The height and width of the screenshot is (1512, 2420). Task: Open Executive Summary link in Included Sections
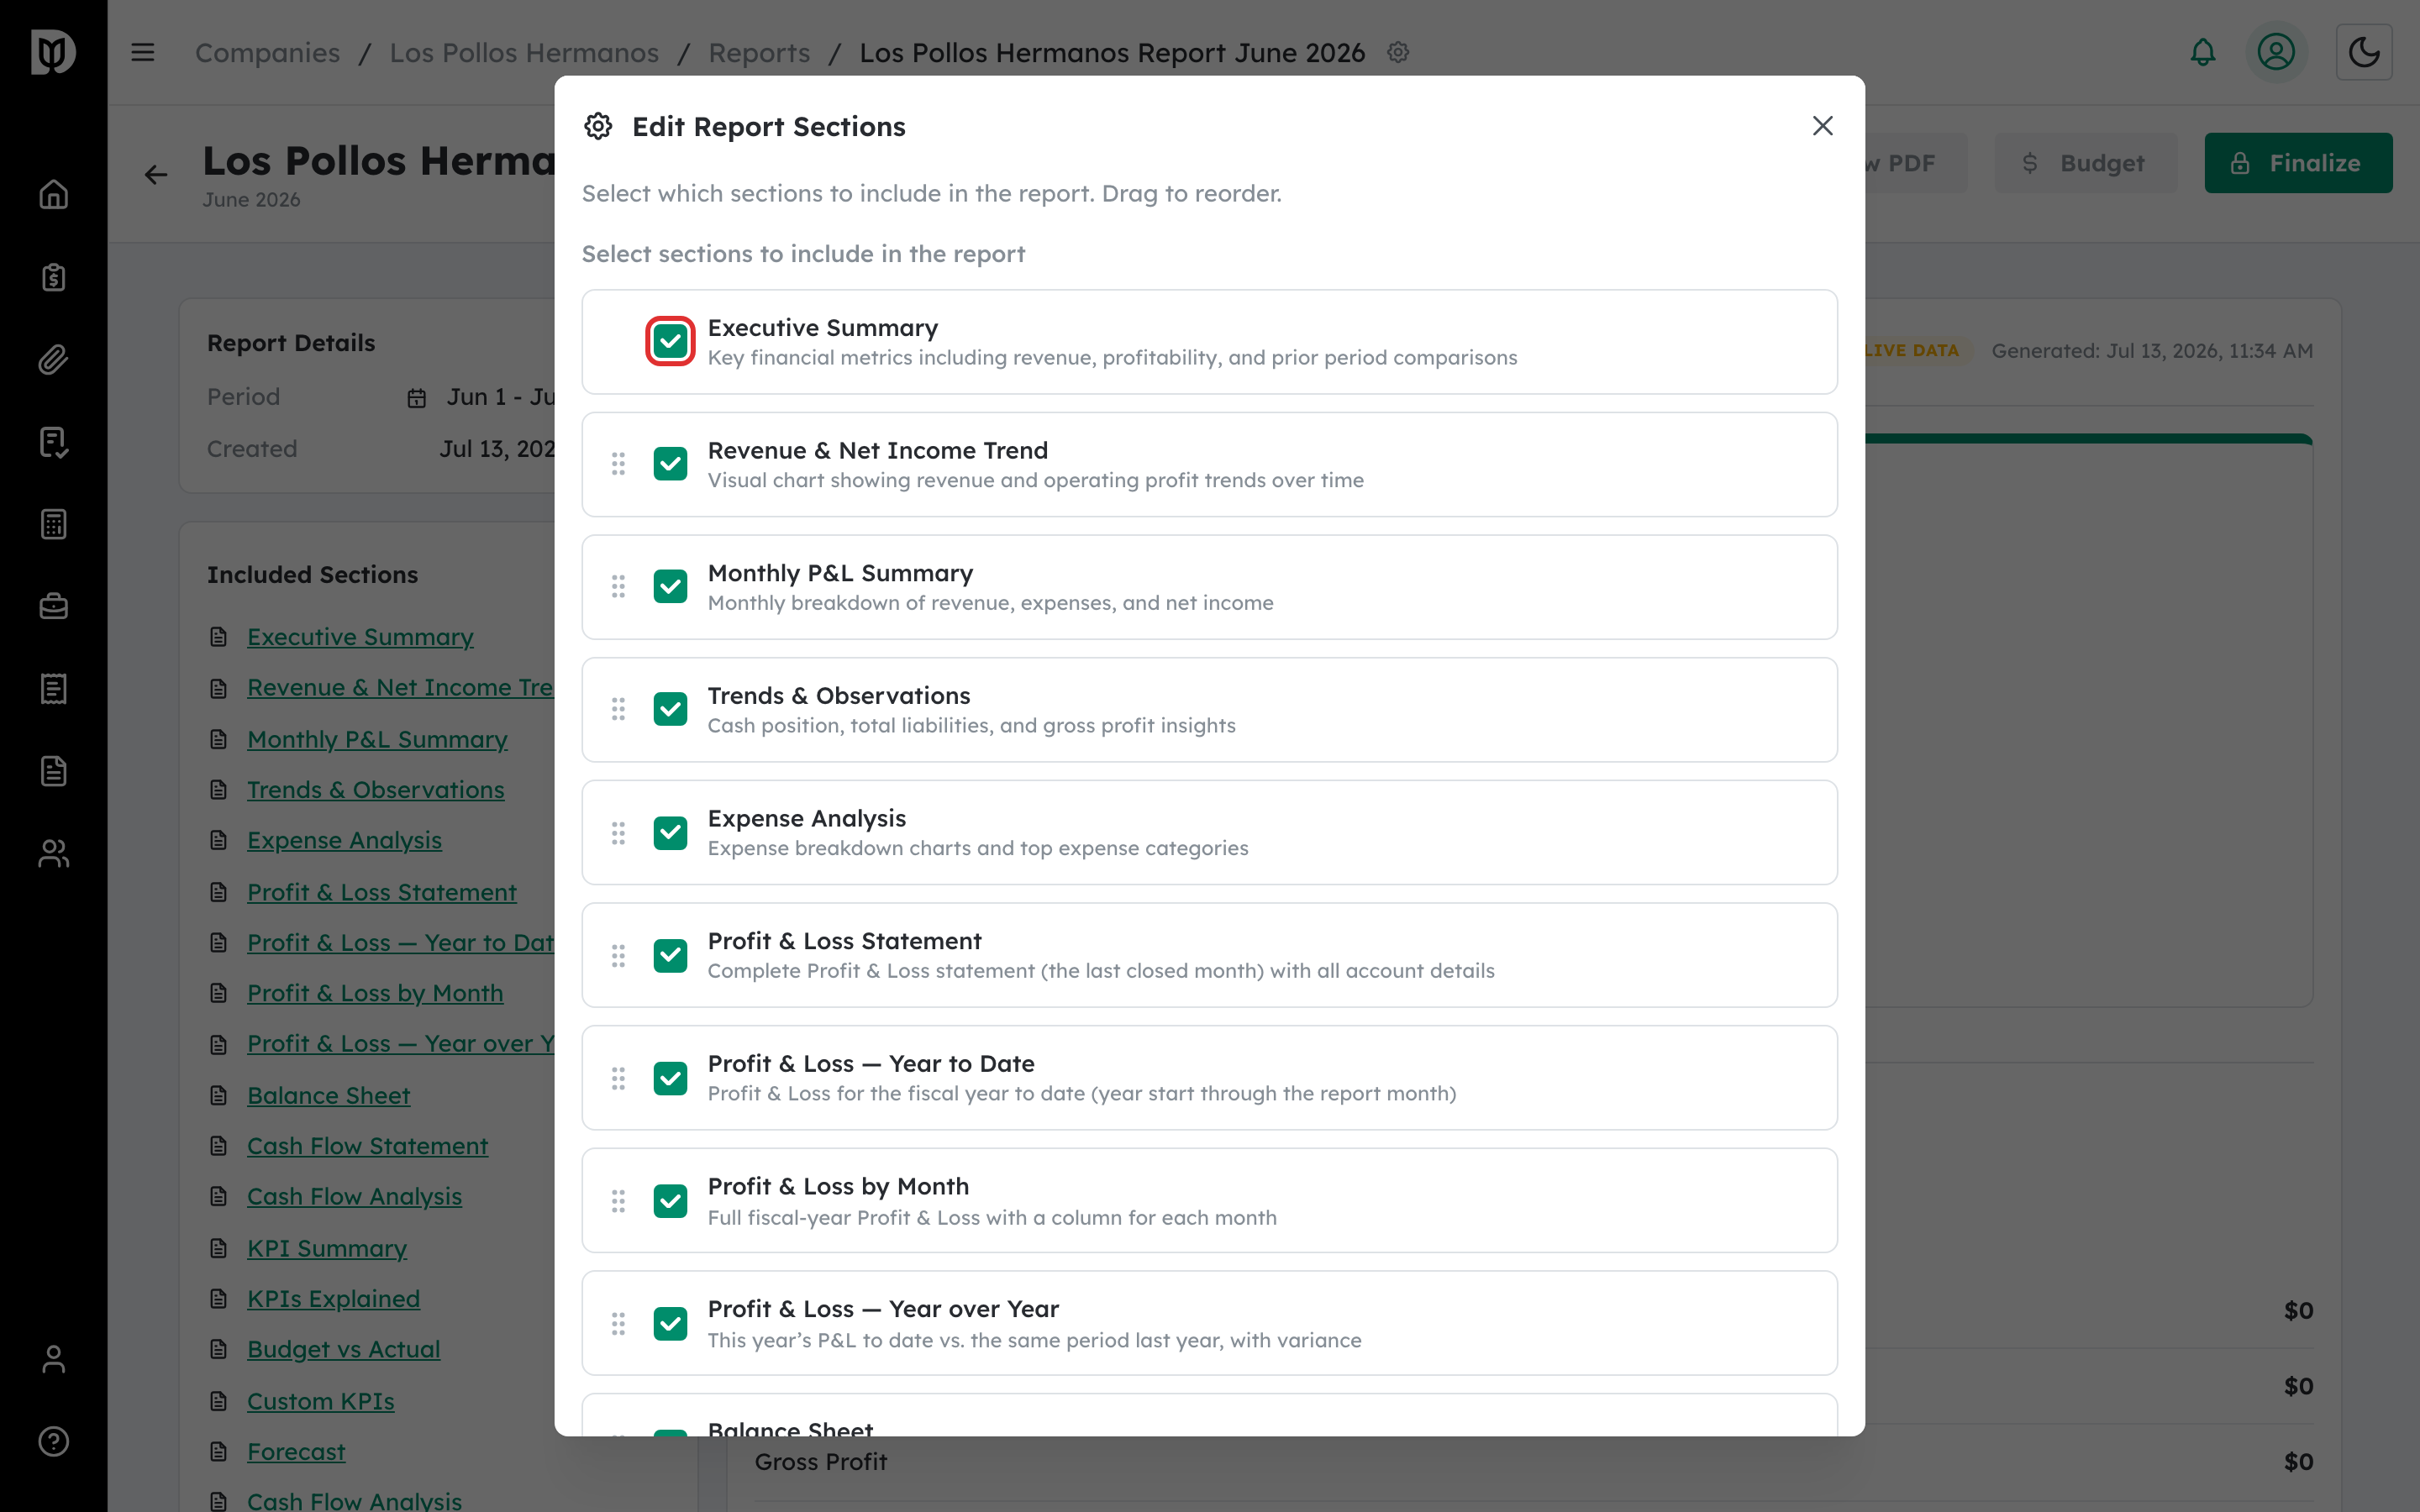click(360, 637)
